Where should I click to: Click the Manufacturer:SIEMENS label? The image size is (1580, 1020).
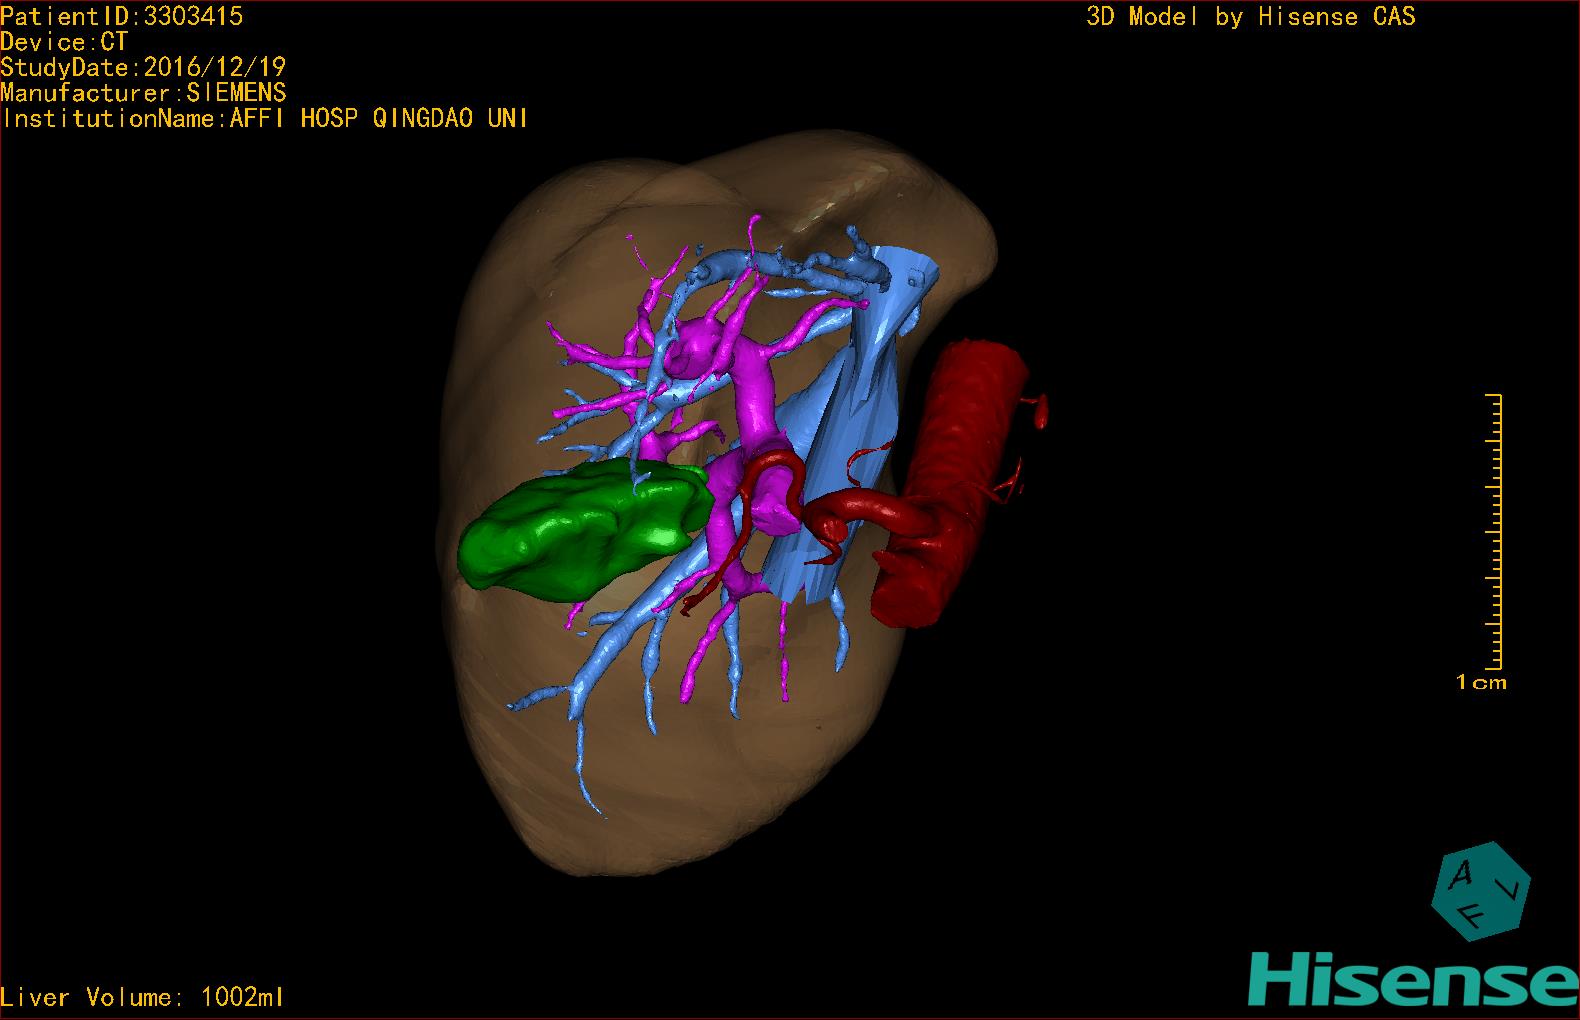coord(143,93)
